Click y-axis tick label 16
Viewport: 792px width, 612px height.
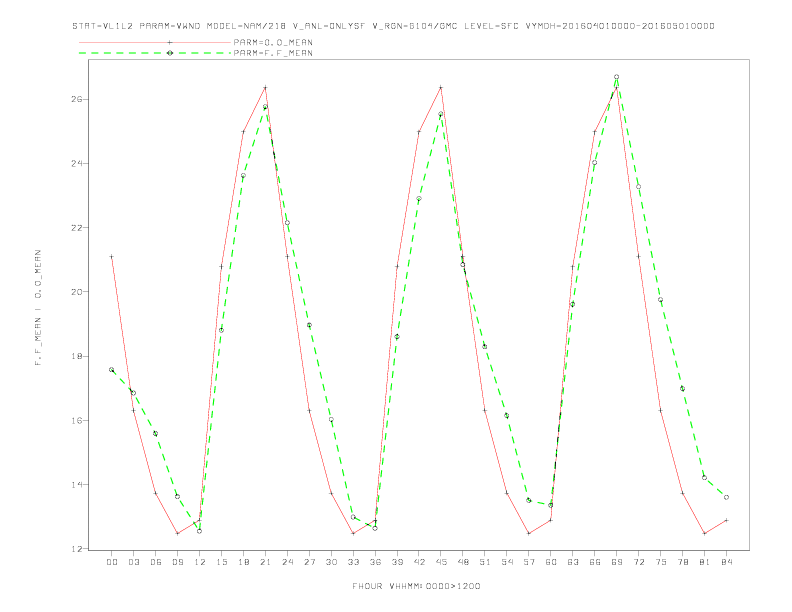pyautogui.click(x=76, y=421)
